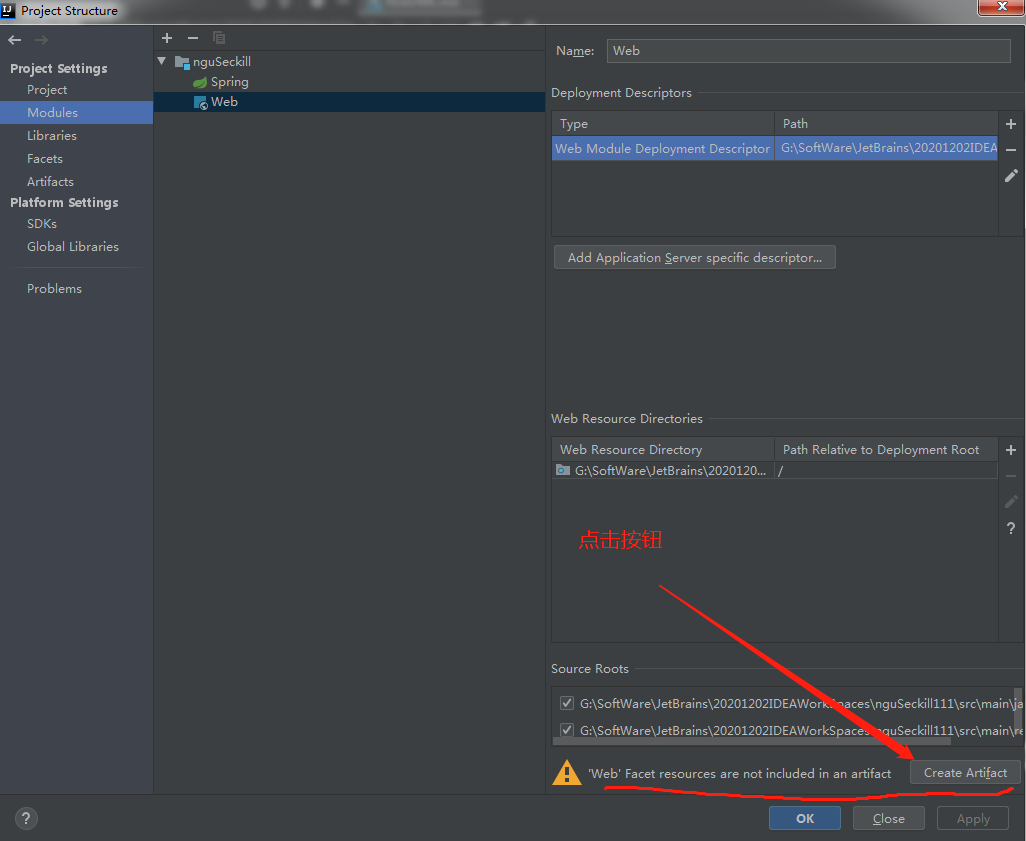The width and height of the screenshot is (1026, 841).
Task: Click the Apply button
Action: [x=973, y=819]
